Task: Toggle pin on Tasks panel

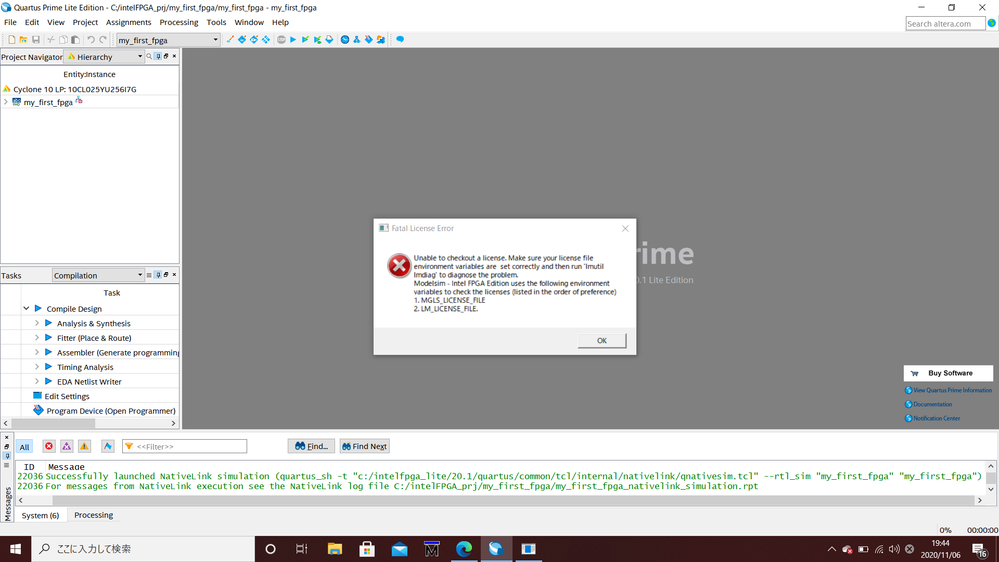Action: (x=158, y=275)
